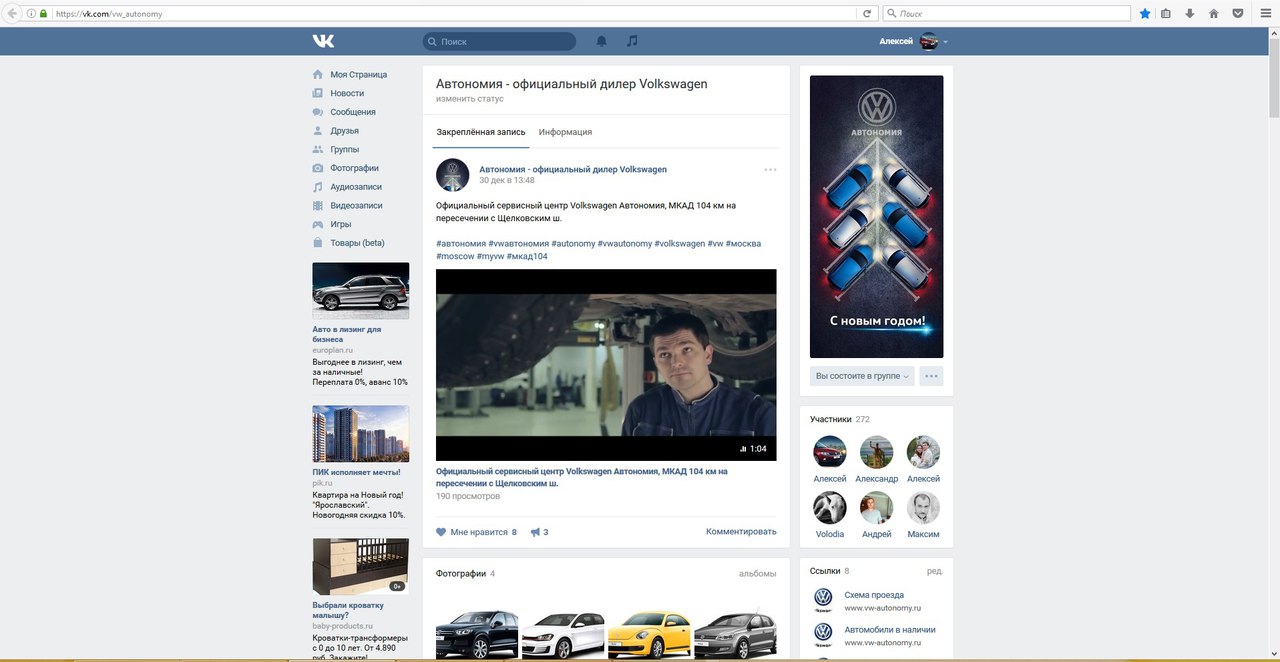Image resolution: width=1280 pixels, height=662 pixels.
Task: Open the Firefox hamburger menu
Action: (1266, 14)
